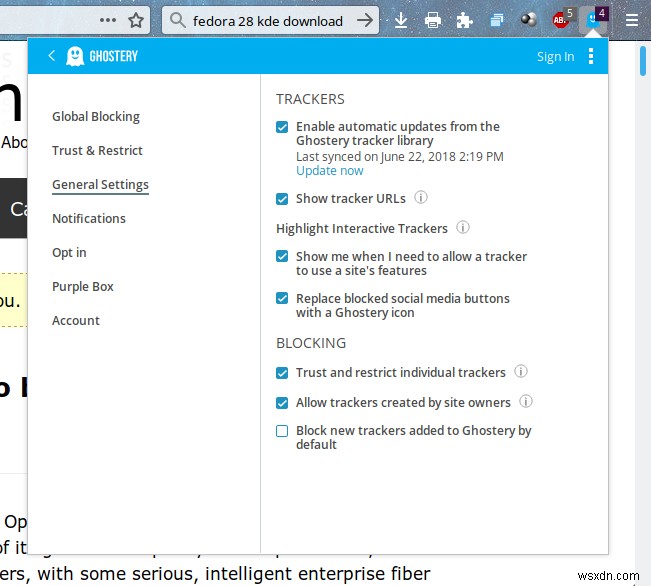Toggle the Show tracker URLs checkbox
Screen dimensions: 651x586
[282, 199]
